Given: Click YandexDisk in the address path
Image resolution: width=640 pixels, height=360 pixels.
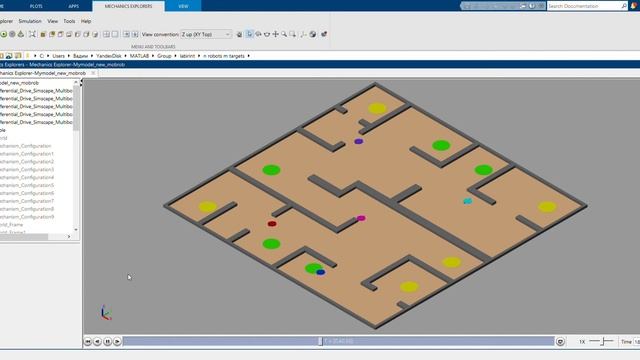Looking at the screenshot, I should click(109, 56).
